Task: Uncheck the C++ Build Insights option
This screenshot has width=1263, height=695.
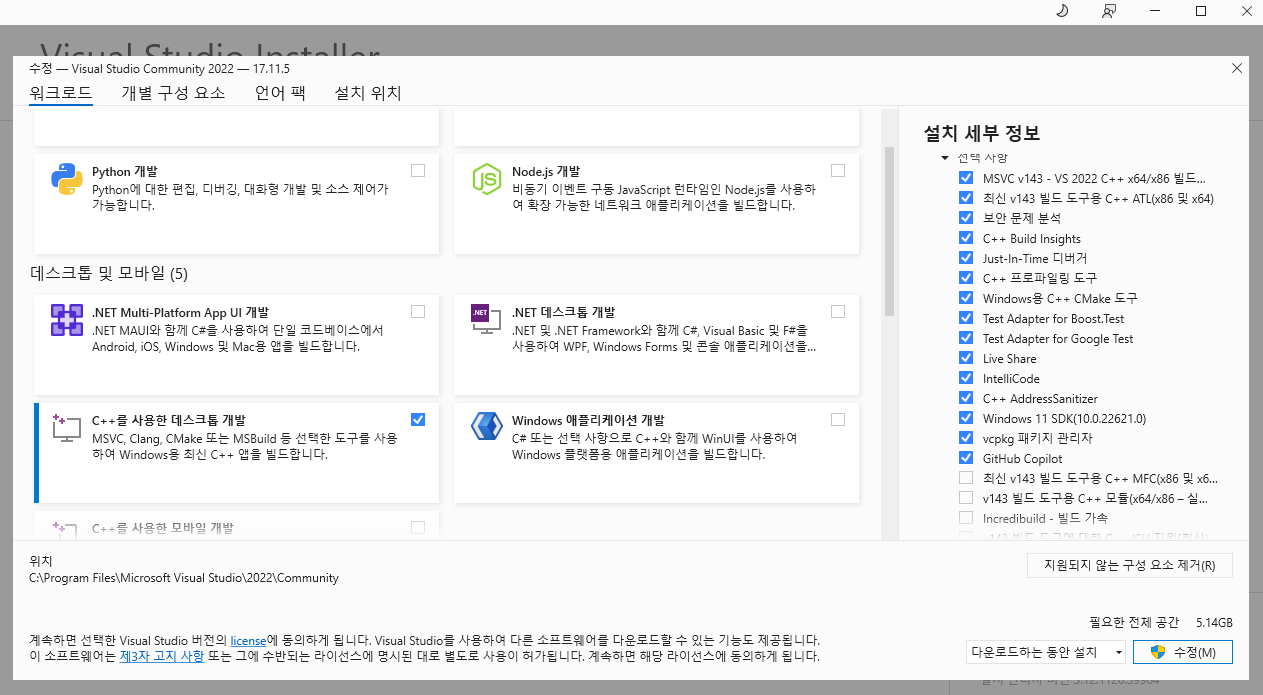Action: click(966, 238)
